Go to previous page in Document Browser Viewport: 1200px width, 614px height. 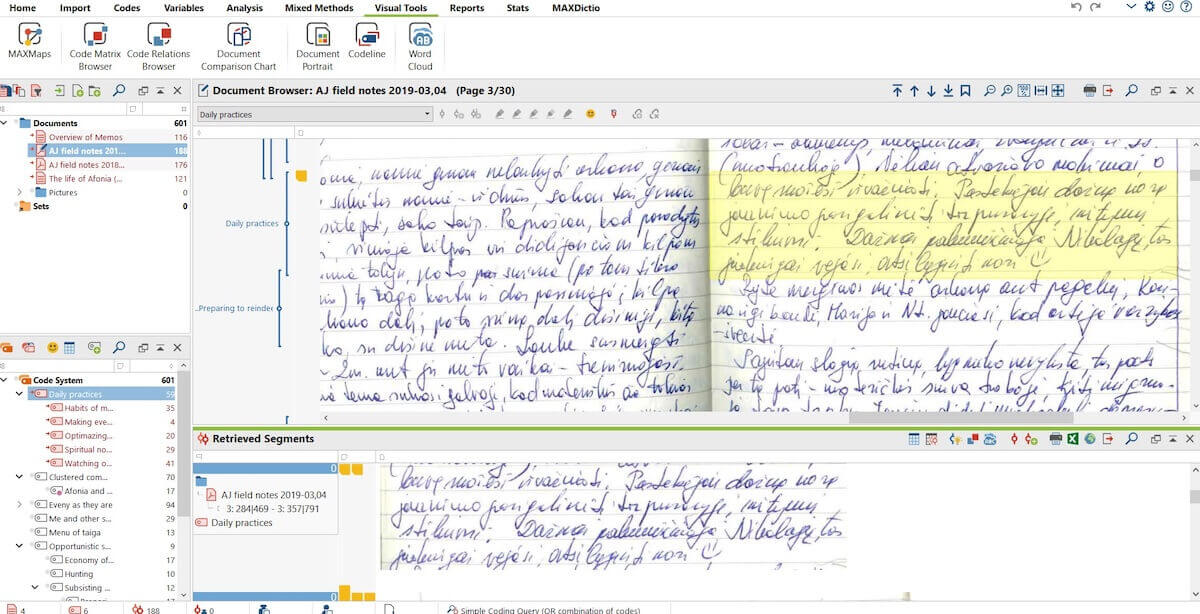(x=914, y=91)
